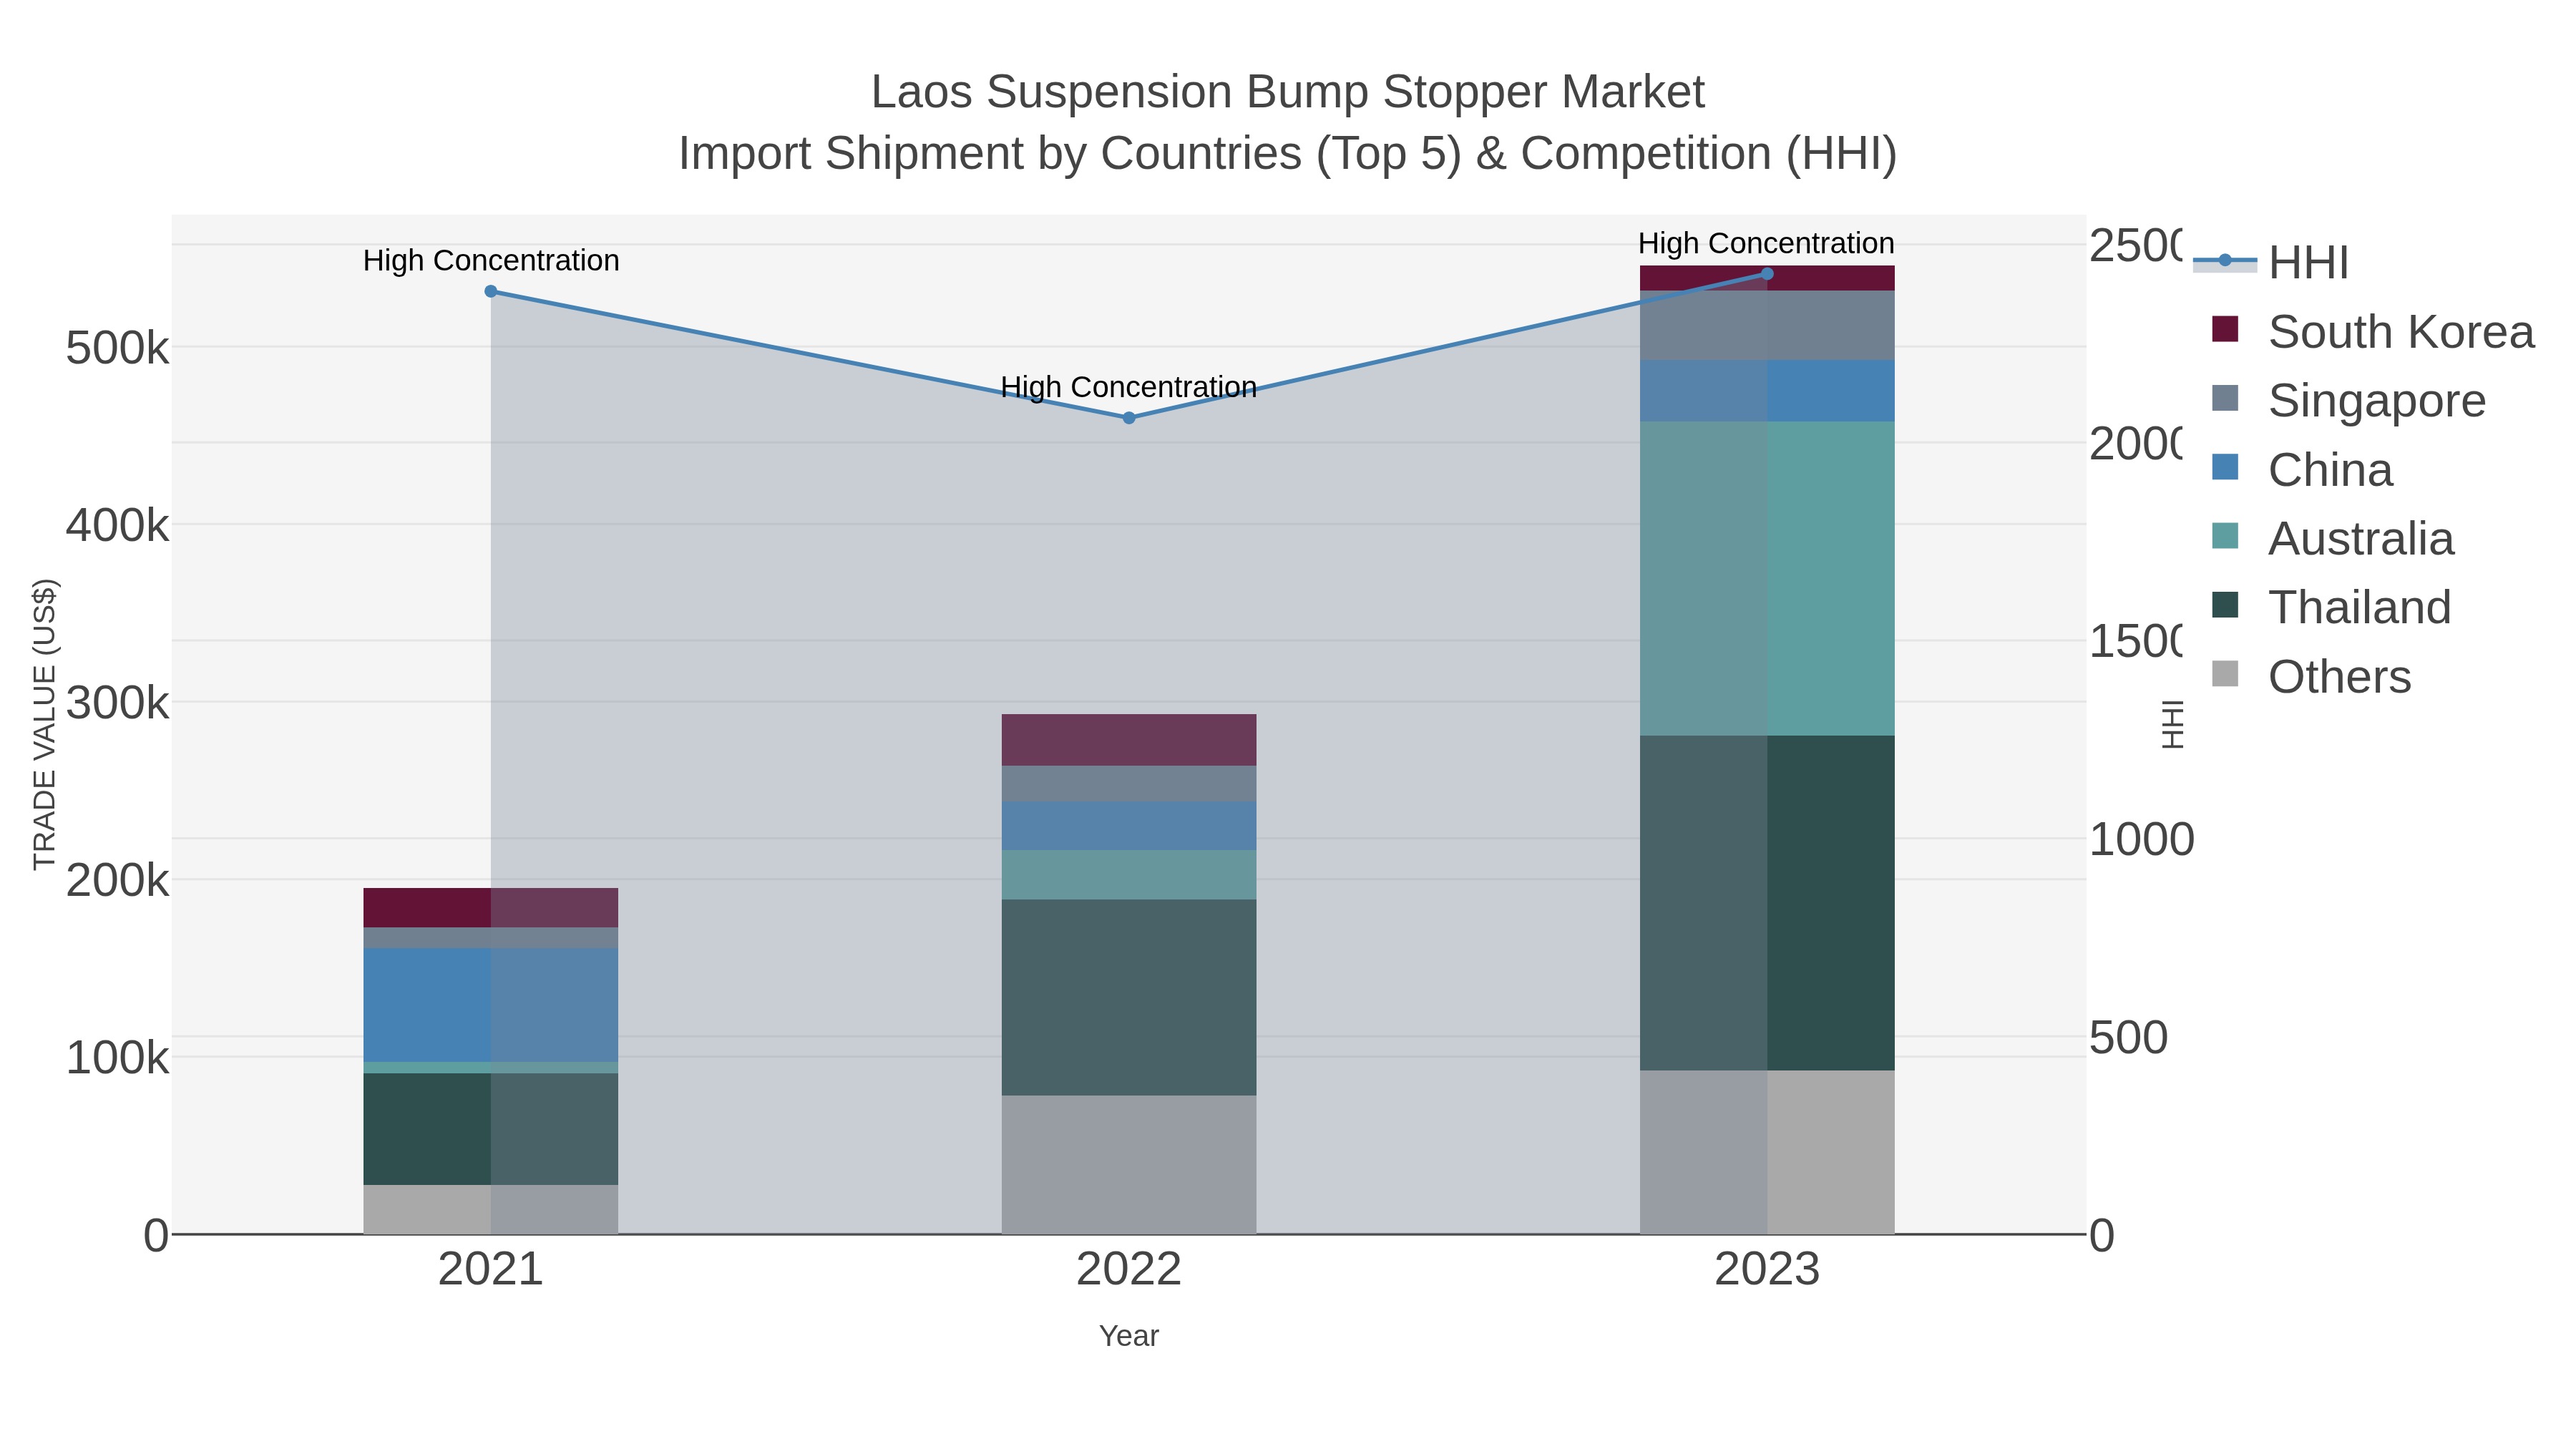
Task: Click the 2022 Thailand bar segment
Action: coord(1129,997)
